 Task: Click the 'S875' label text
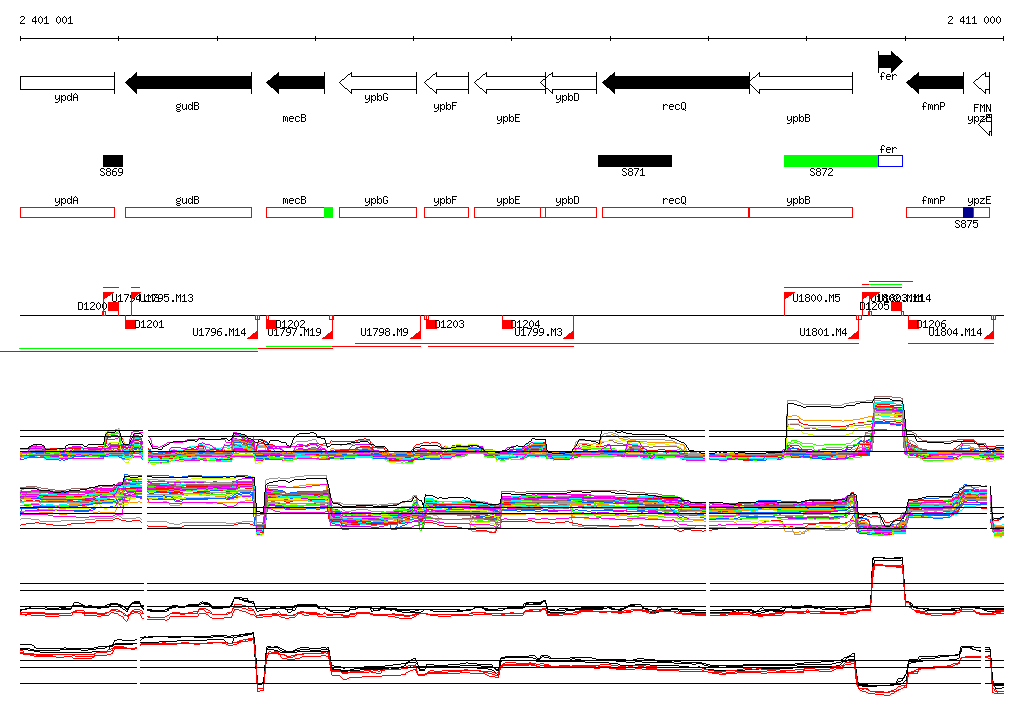tap(966, 224)
